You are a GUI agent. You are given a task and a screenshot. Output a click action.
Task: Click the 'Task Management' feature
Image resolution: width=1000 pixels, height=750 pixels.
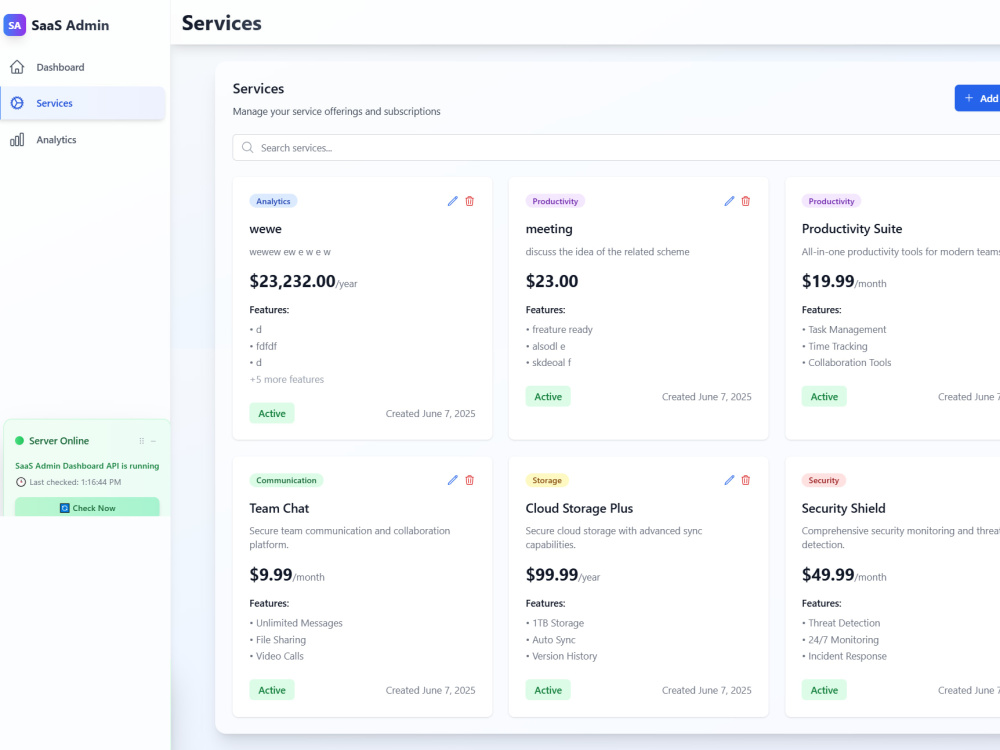click(x=847, y=330)
